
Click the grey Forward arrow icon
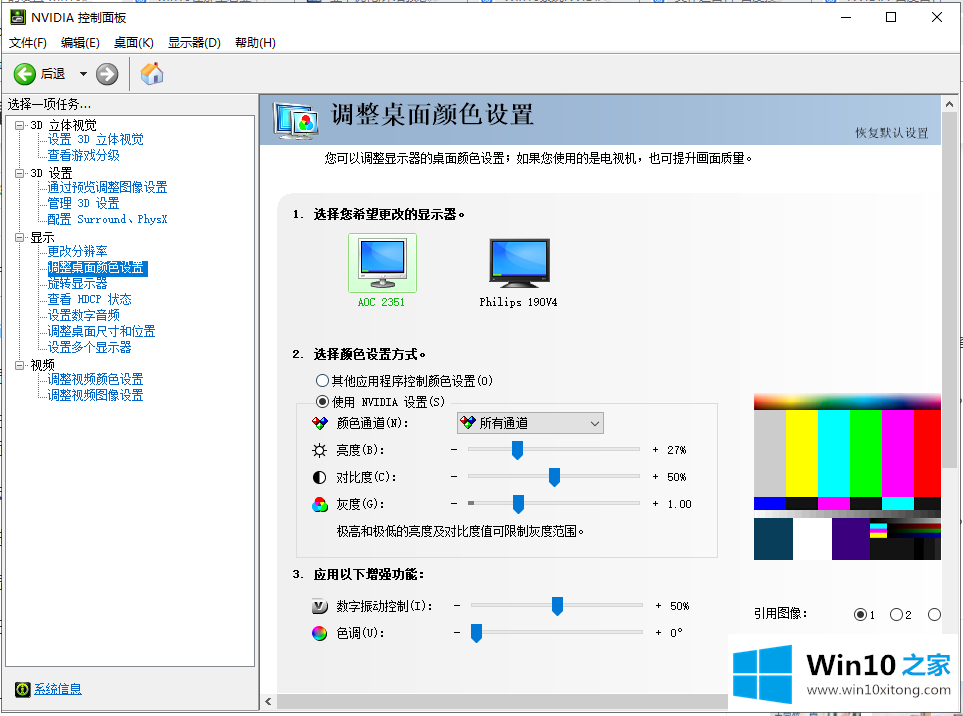tap(107, 74)
